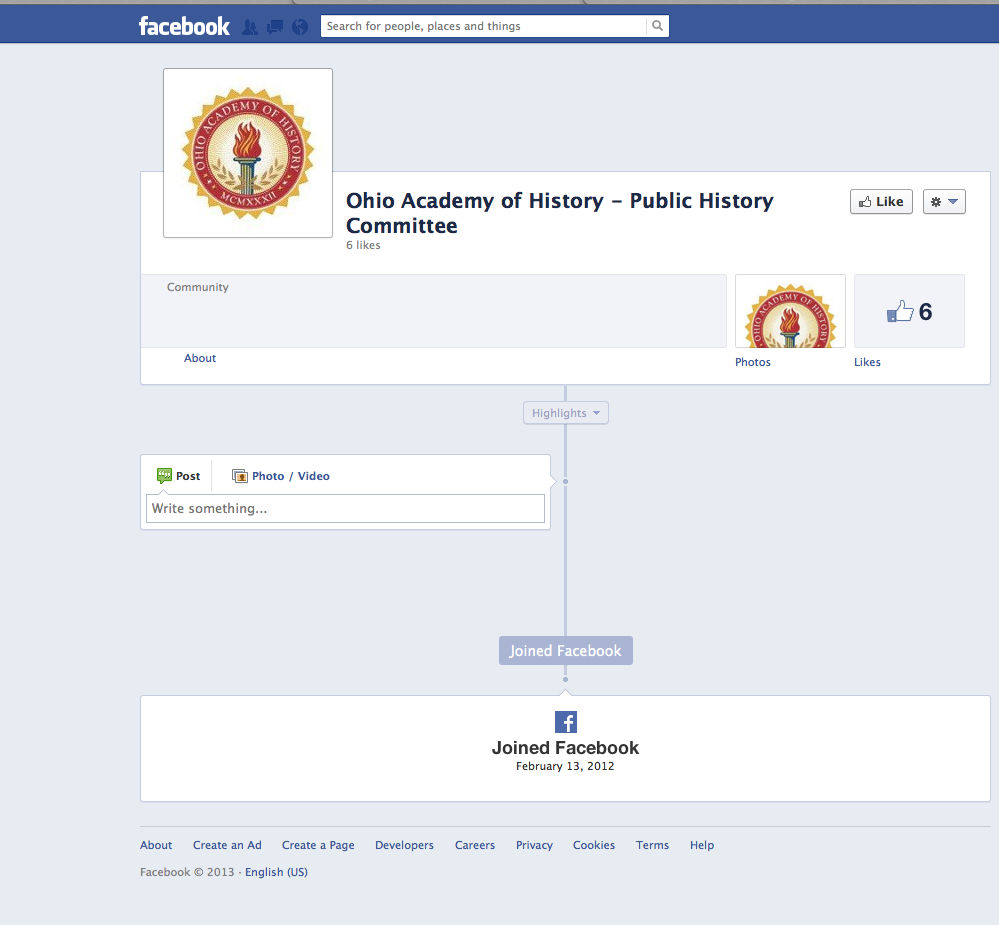Click the Facebook logo in header
Screen dimensions: 999x925
(x=184, y=26)
